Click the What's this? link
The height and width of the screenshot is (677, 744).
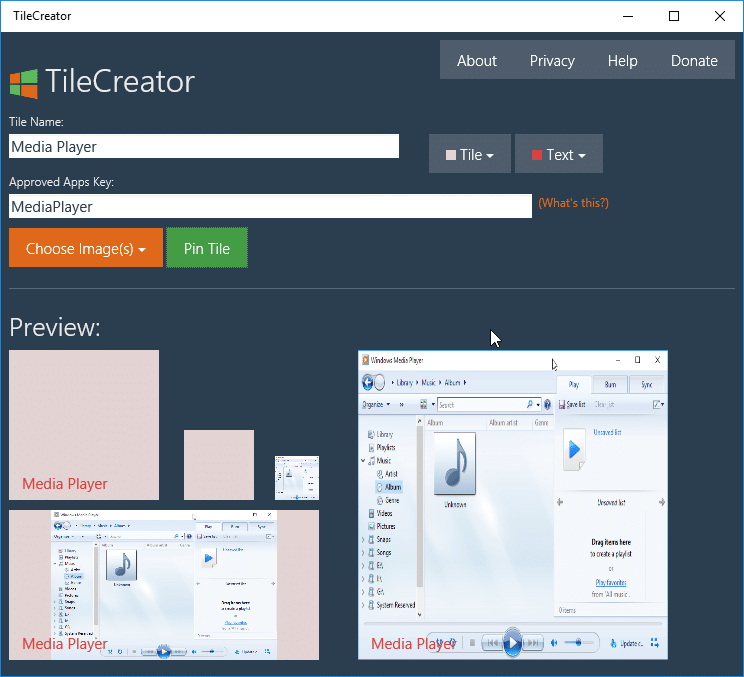coord(573,203)
